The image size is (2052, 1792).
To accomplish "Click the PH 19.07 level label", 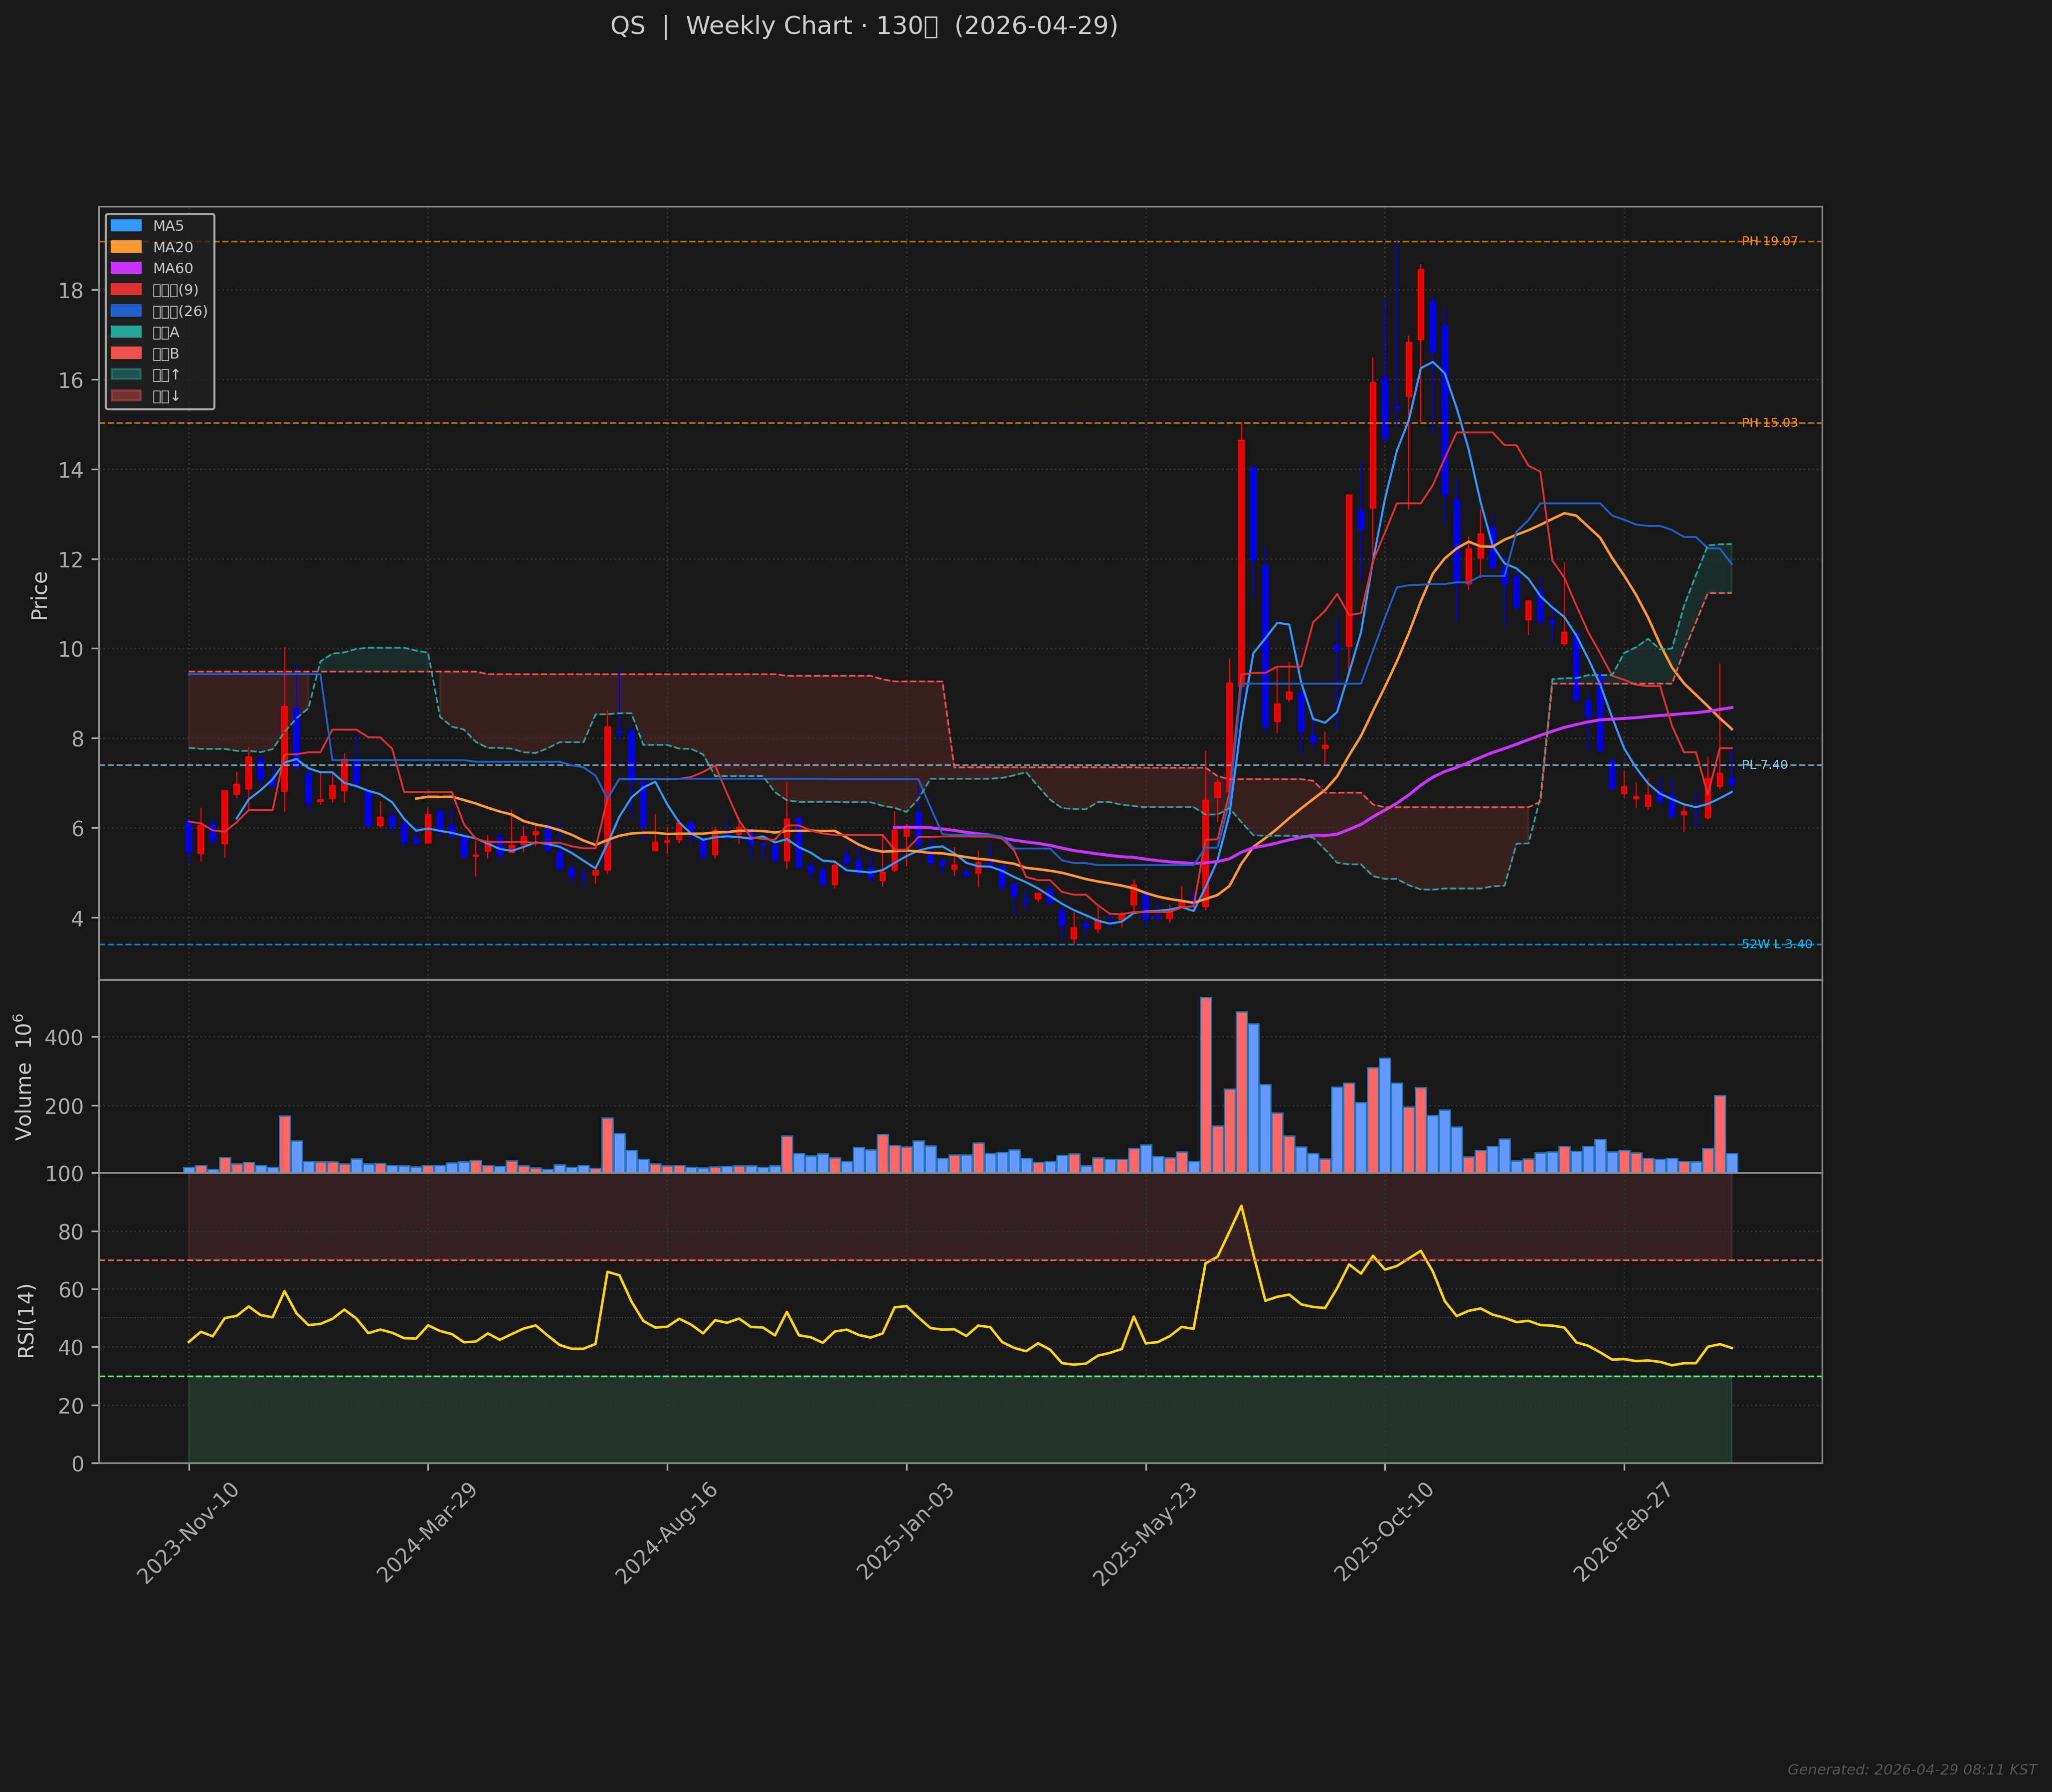I will [x=1769, y=241].
